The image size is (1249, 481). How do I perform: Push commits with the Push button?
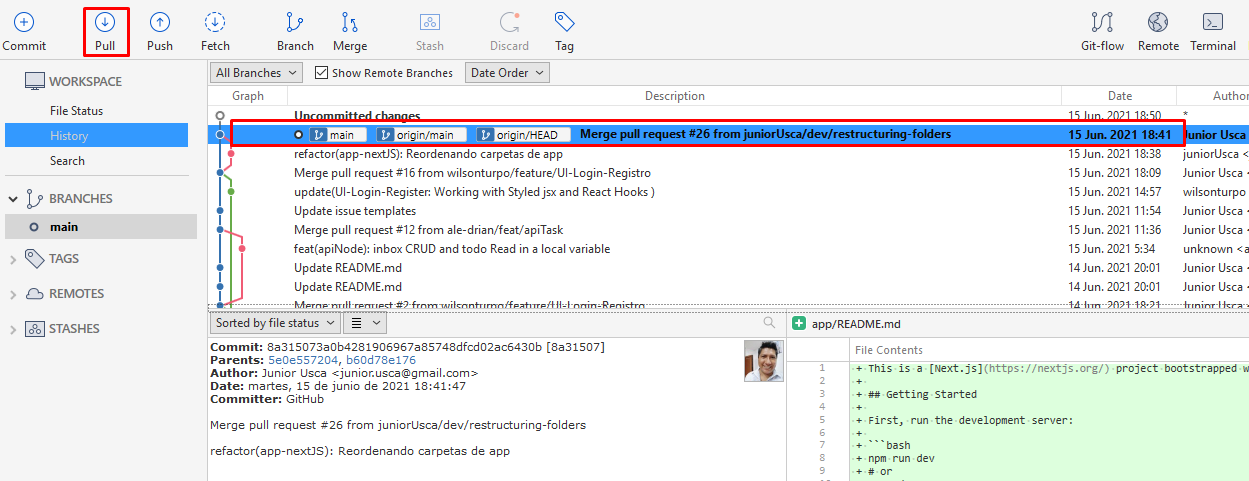[160, 32]
